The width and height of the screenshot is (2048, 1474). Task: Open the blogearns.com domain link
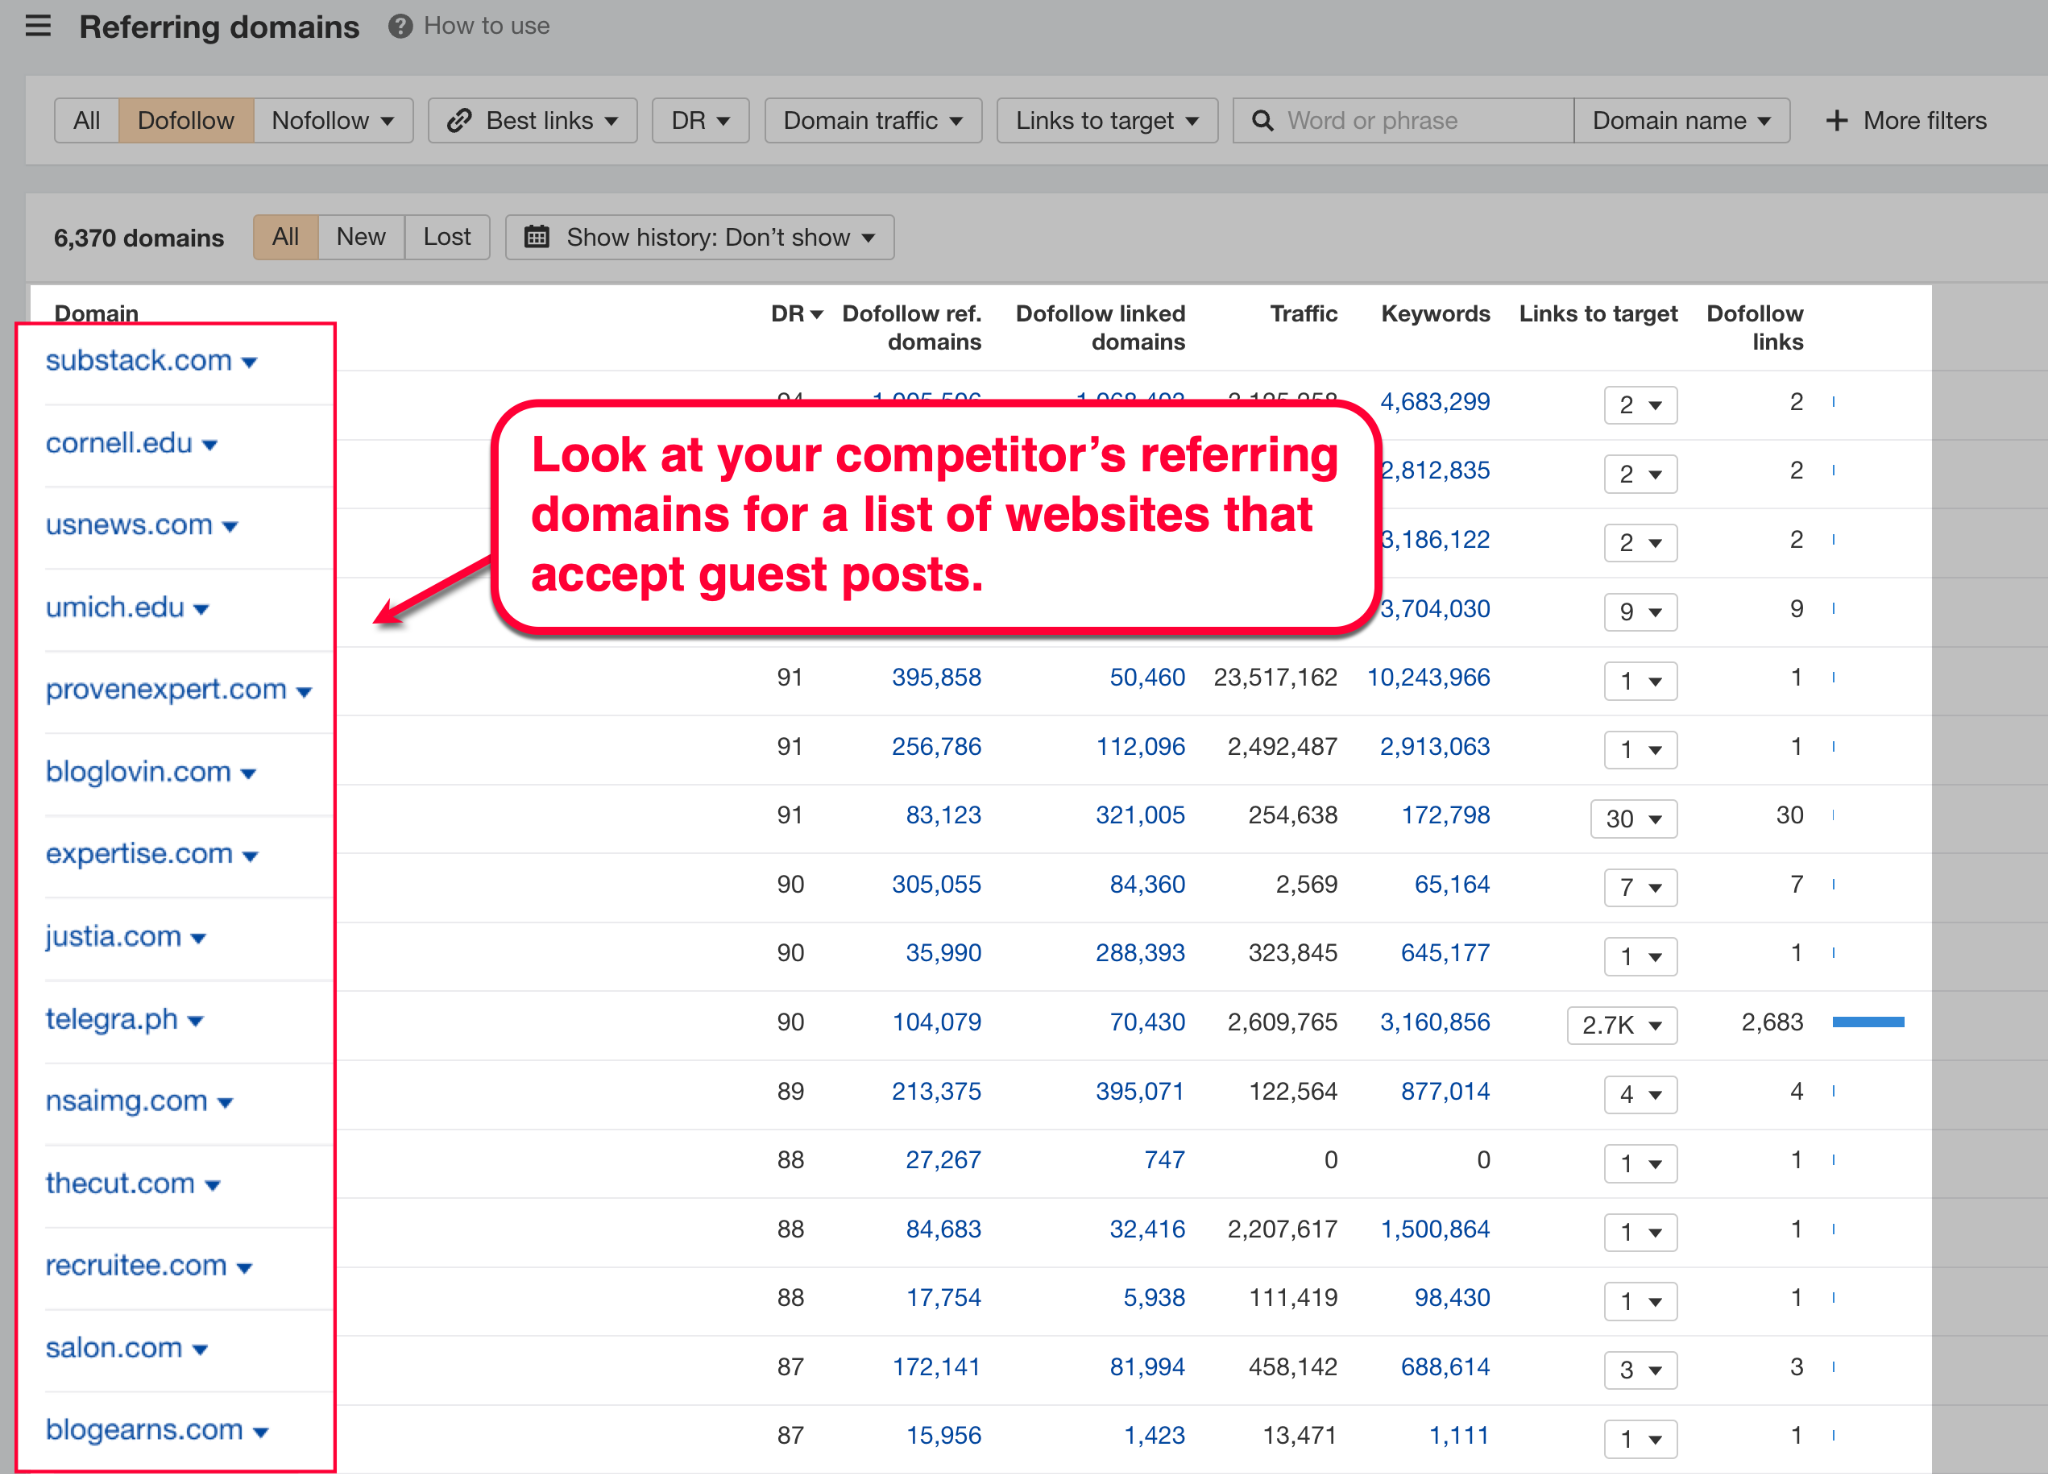(144, 1430)
